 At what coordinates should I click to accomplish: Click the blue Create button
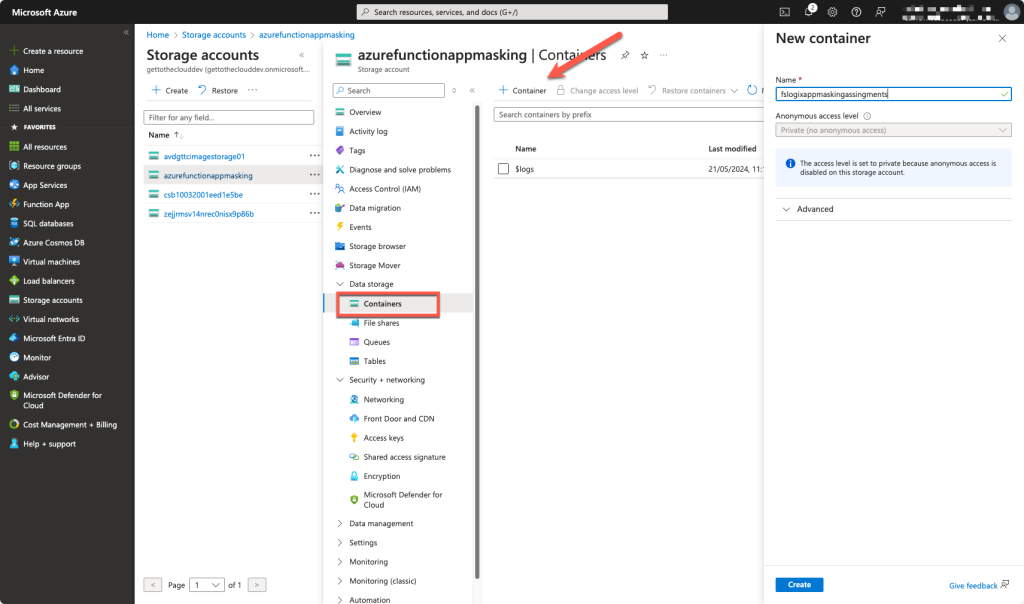[799, 584]
